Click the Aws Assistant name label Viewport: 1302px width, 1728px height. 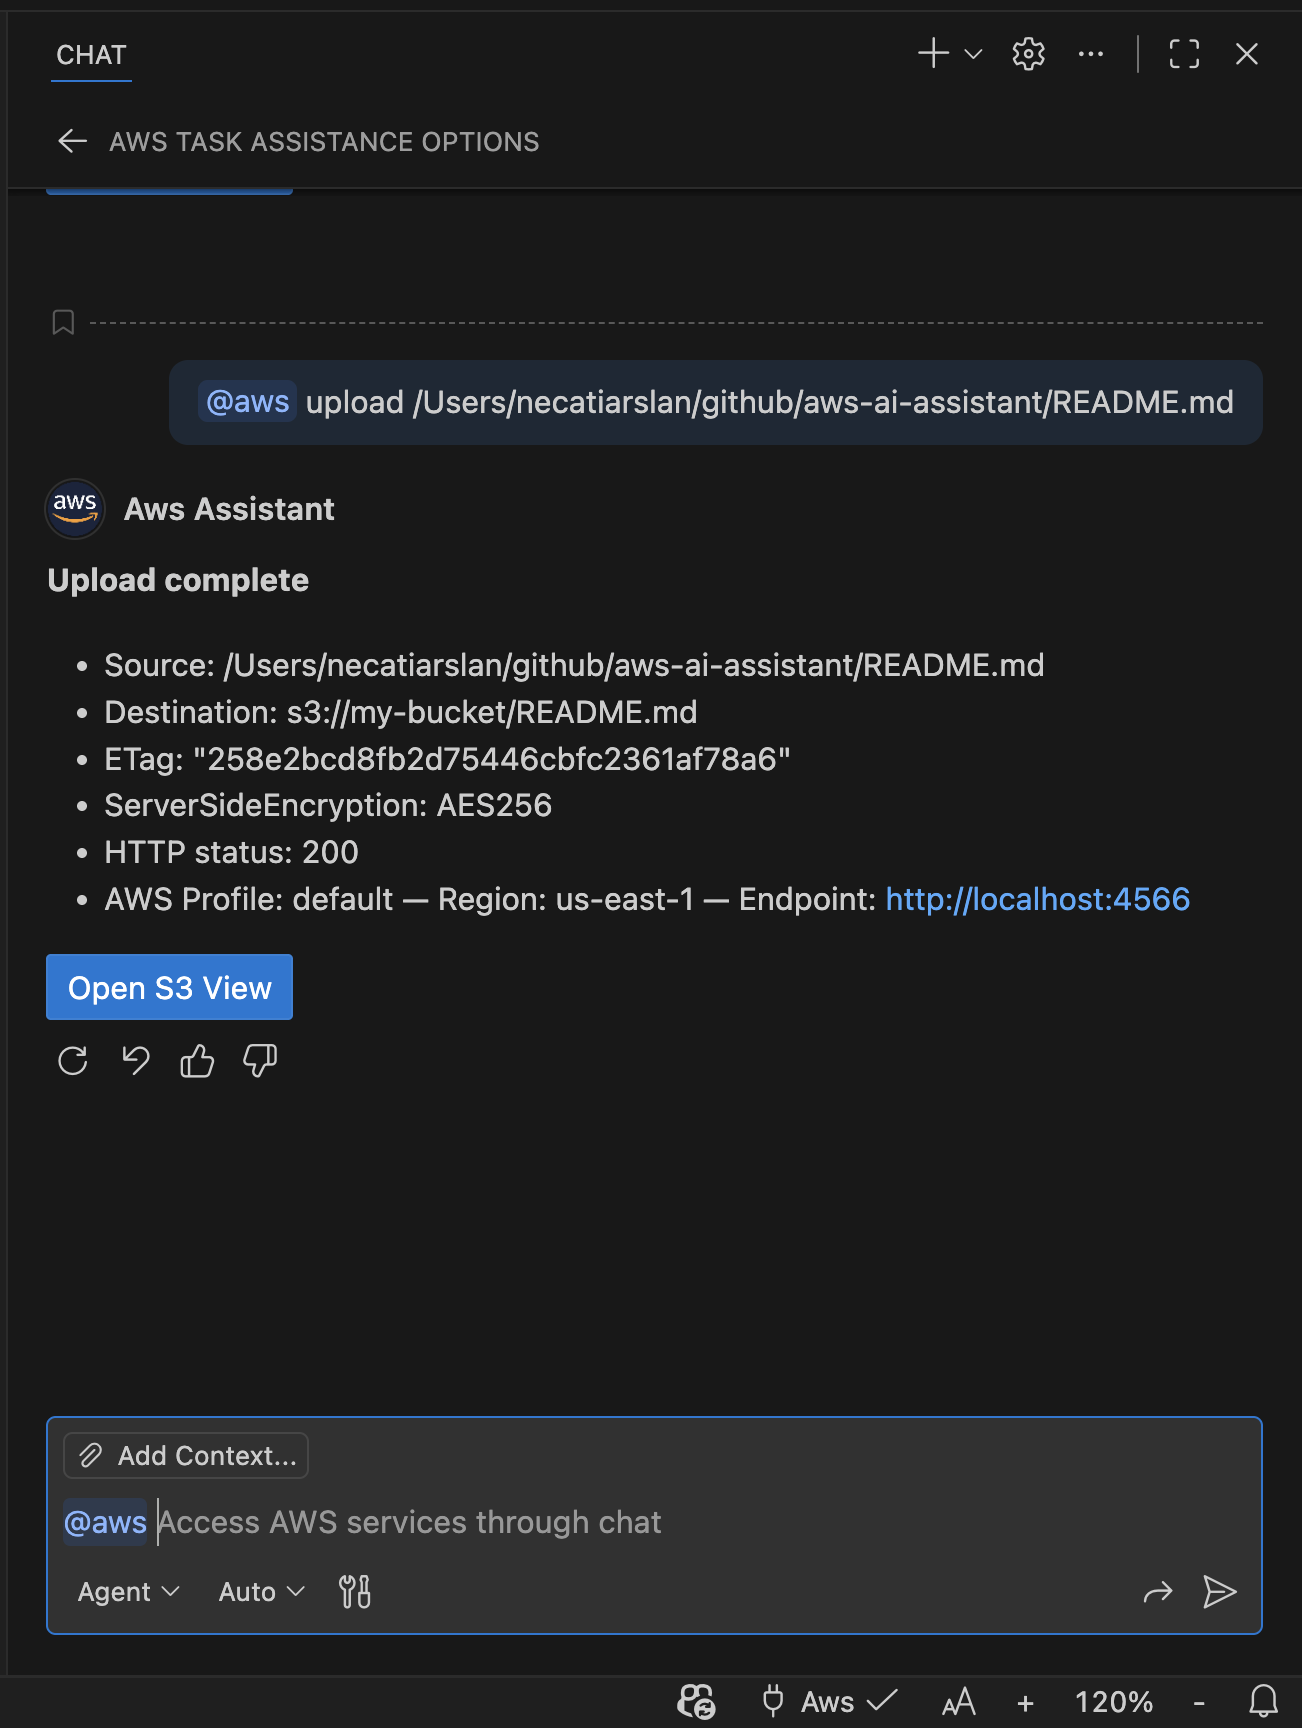point(229,509)
